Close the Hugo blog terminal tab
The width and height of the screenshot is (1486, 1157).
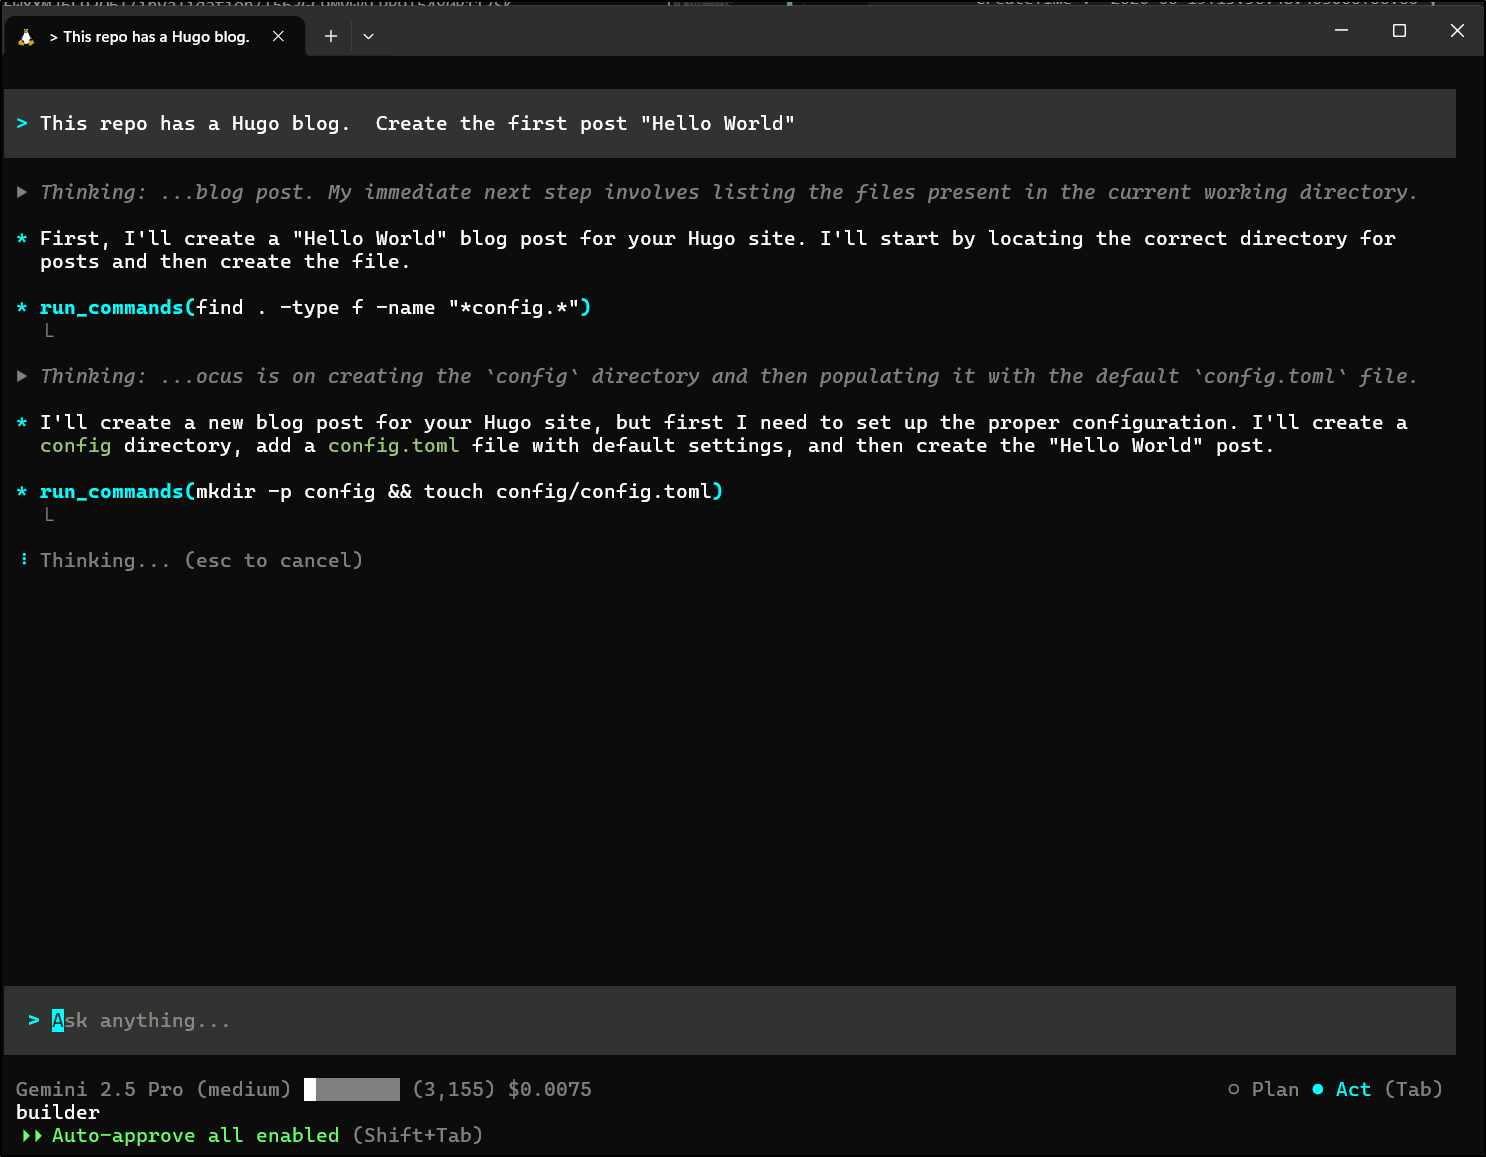(278, 36)
